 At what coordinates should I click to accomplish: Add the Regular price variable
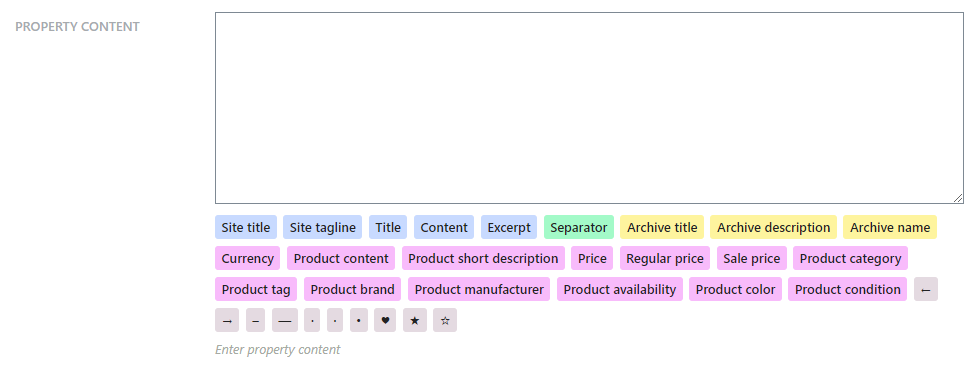pyautogui.click(x=665, y=258)
